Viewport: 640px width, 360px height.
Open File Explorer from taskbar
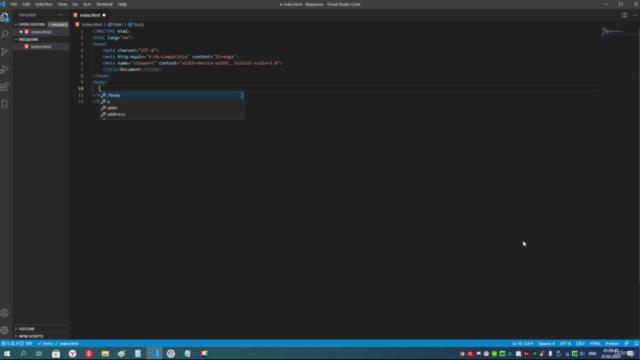pos(105,353)
